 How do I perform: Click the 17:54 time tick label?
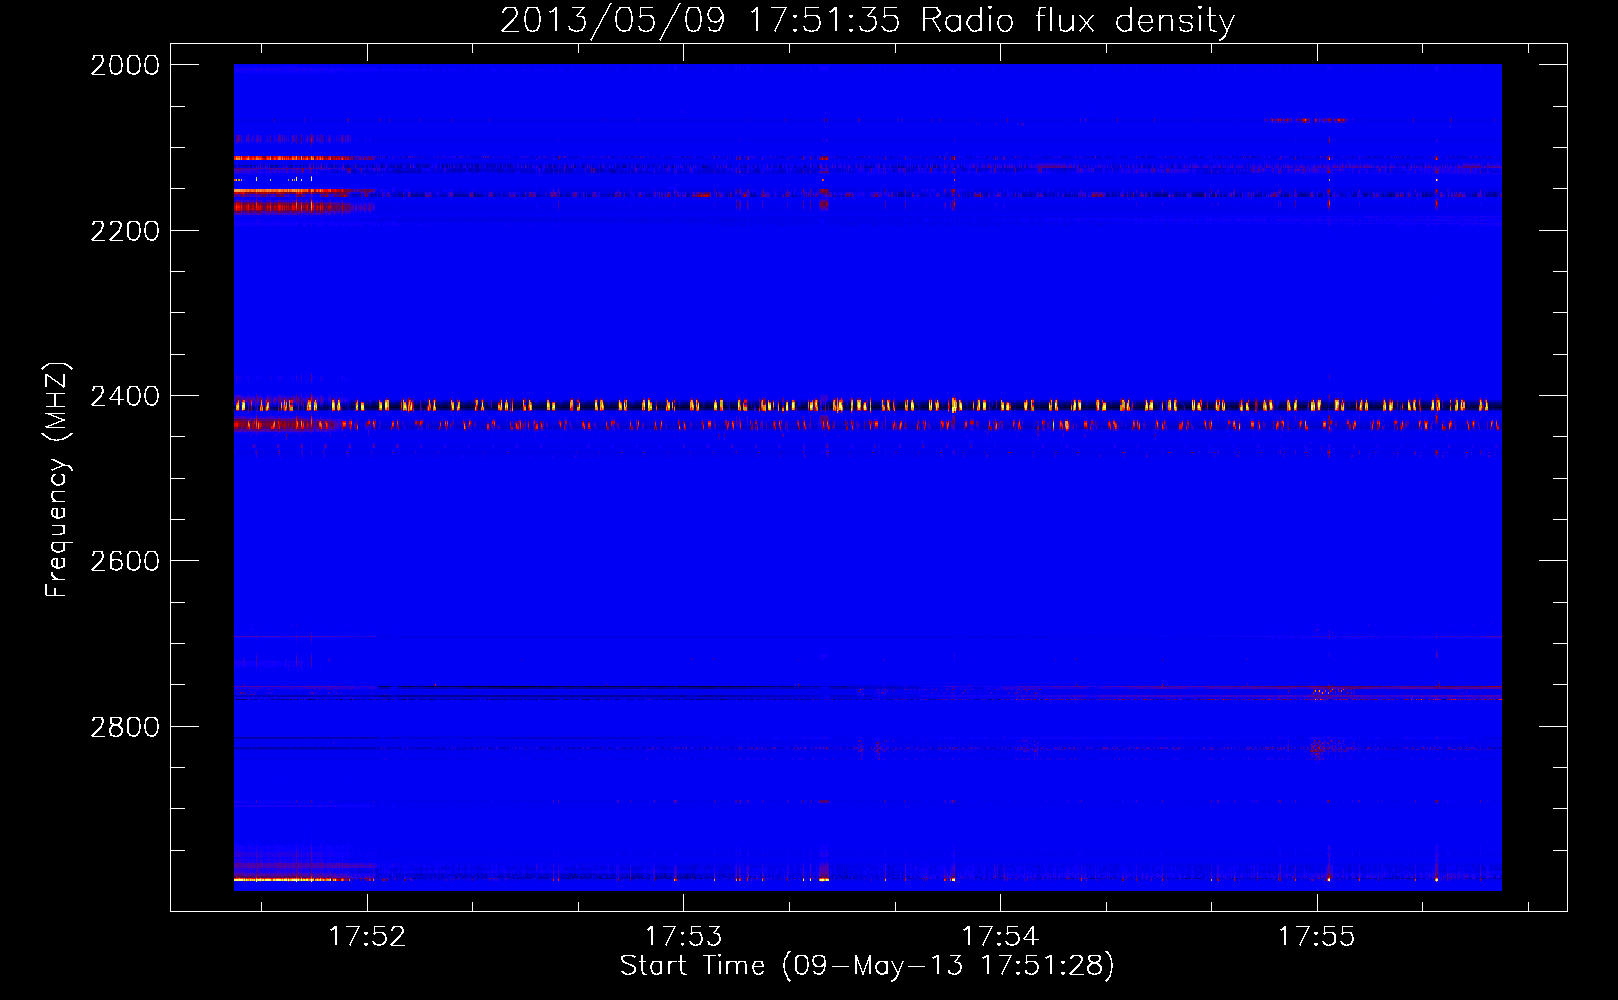pos(1000,936)
